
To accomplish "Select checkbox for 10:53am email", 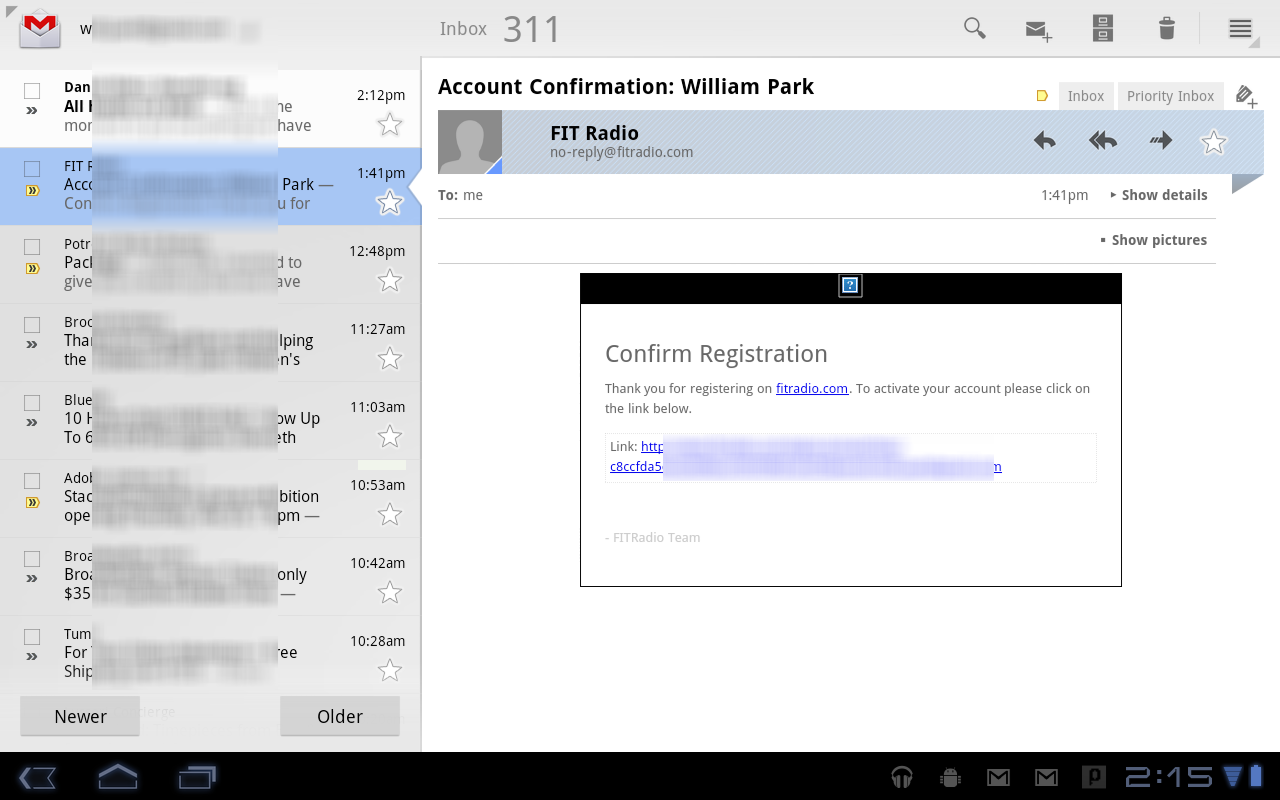I will (32, 480).
